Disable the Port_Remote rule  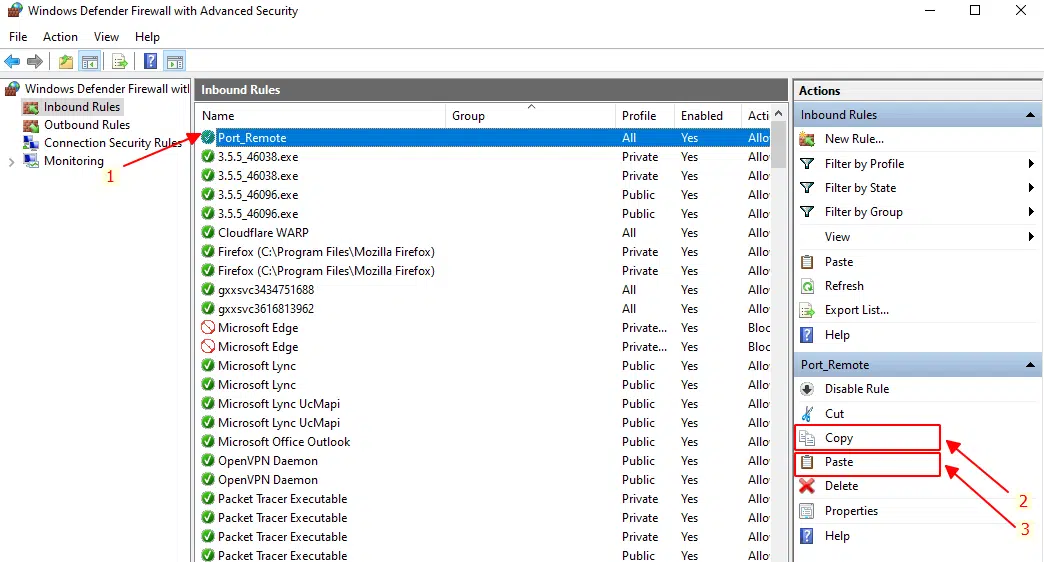(x=856, y=389)
